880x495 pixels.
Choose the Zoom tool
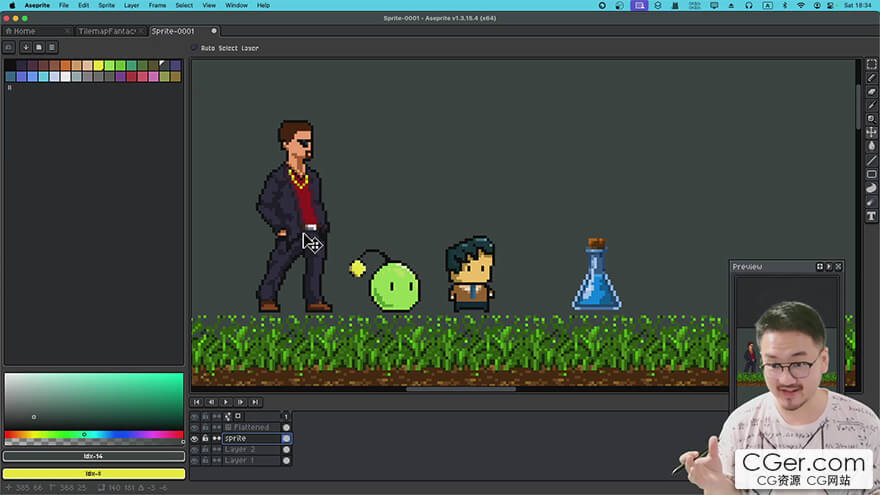[871, 119]
